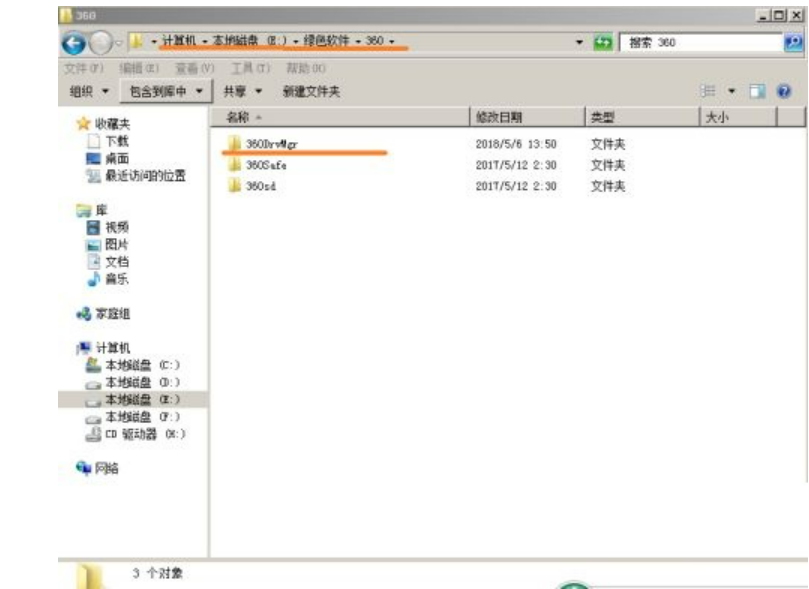The width and height of the screenshot is (809, 589).
Task: Select the 360Safe folder
Action: click(266, 165)
